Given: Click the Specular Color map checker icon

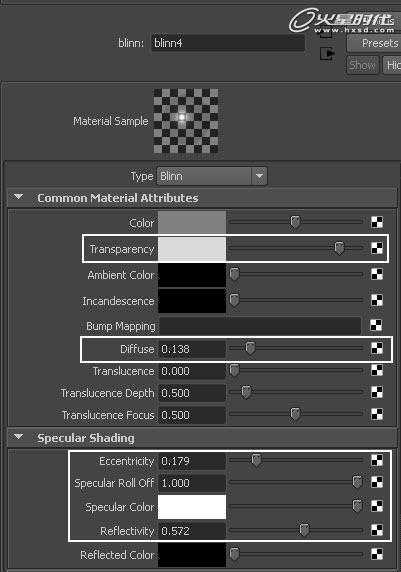Looking at the screenshot, I should [377, 506].
